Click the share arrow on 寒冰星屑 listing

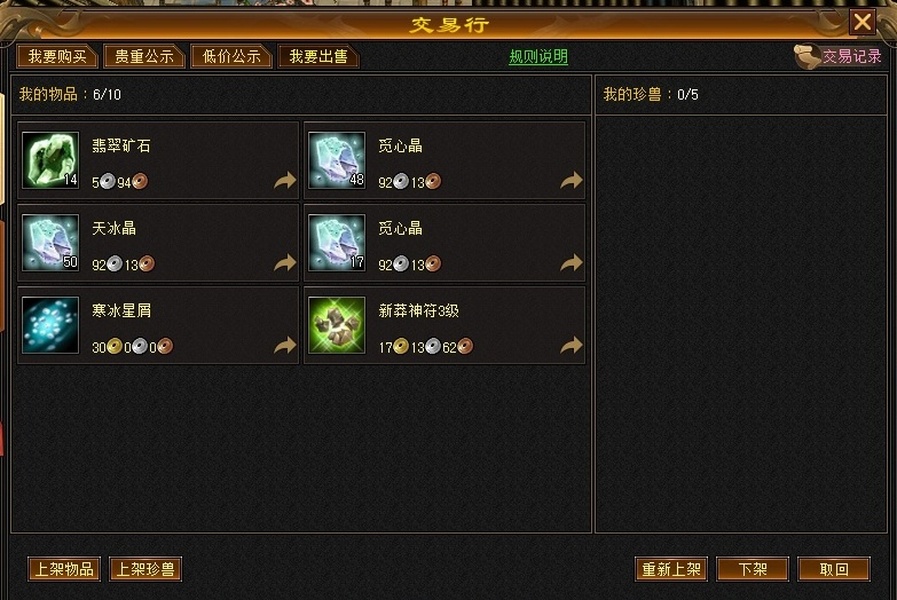point(285,345)
